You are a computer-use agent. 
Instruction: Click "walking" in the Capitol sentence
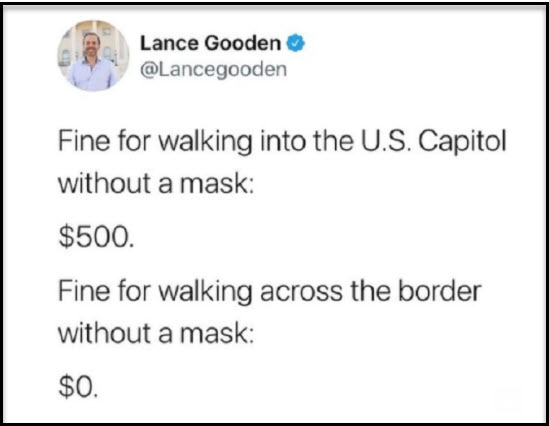click(x=205, y=143)
